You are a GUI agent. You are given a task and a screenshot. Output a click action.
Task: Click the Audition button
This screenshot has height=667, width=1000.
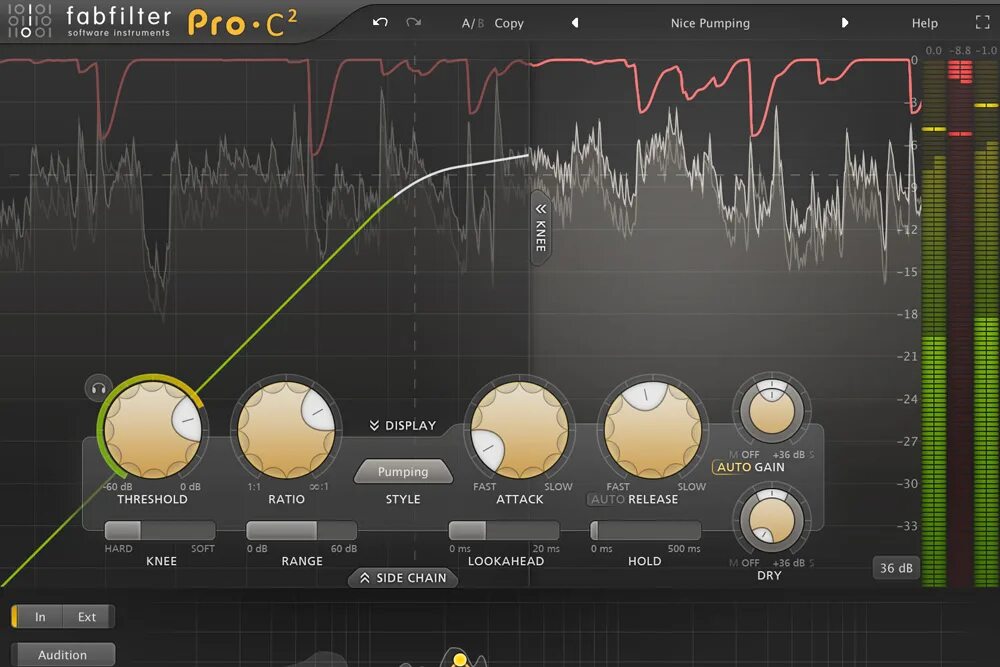pos(62,655)
